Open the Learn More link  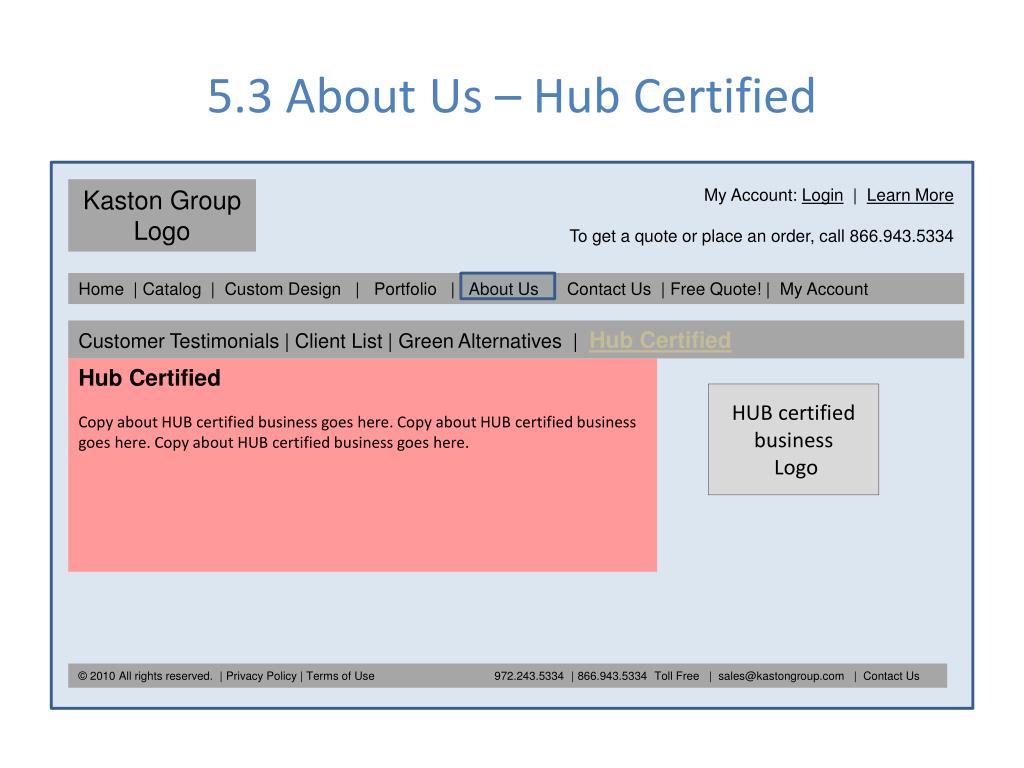(x=910, y=195)
